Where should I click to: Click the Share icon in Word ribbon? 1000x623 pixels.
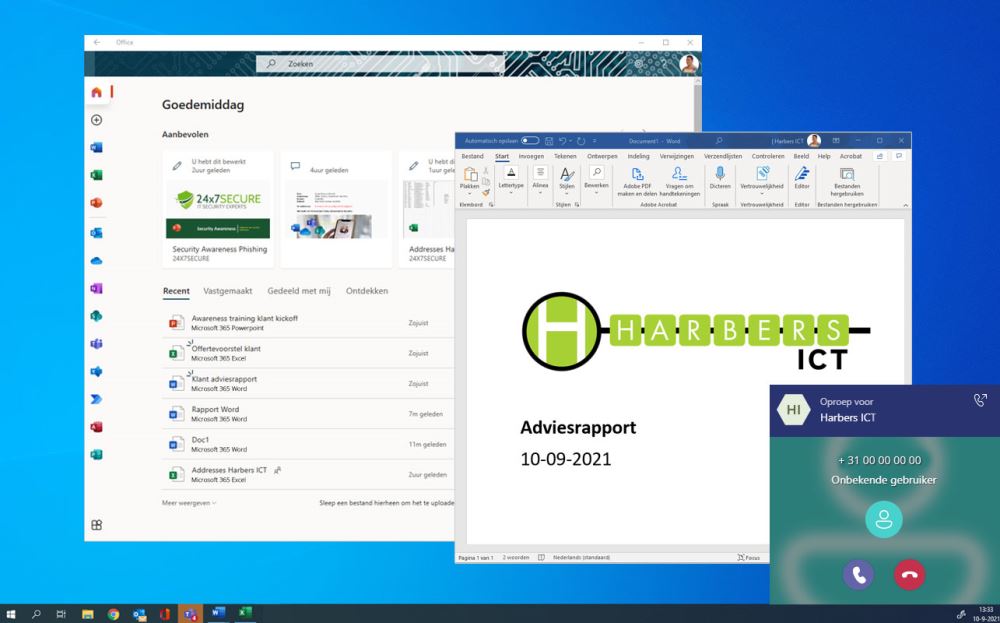[x=880, y=156]
